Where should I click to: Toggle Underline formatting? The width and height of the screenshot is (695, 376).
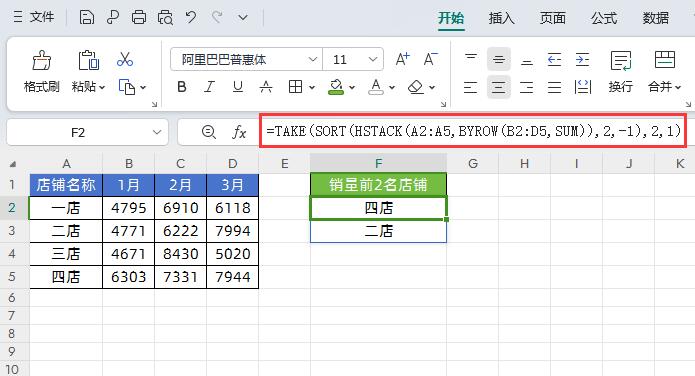tap(238, 87)
